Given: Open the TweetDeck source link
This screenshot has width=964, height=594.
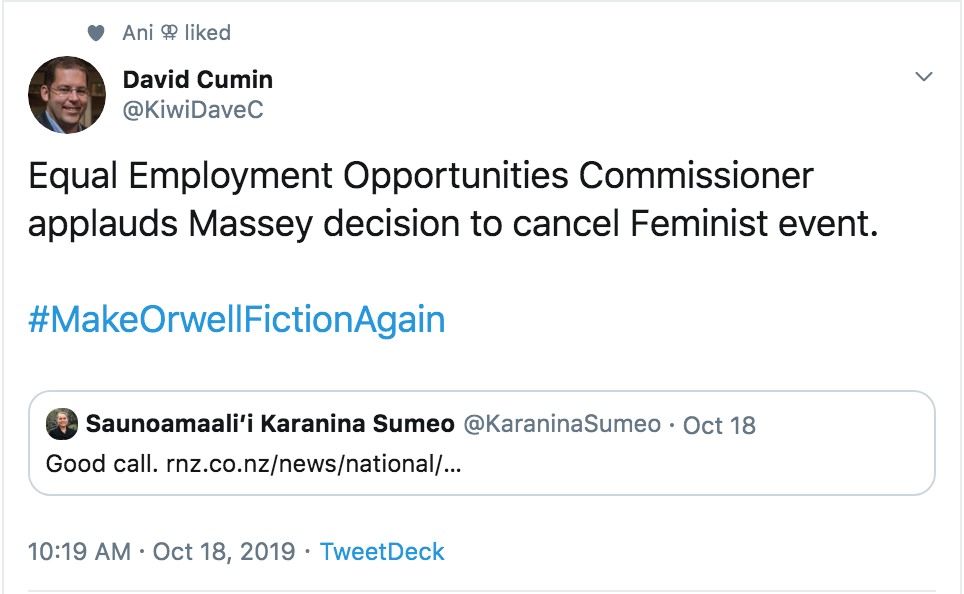Looking at the screenshot, I should (382, 551).
